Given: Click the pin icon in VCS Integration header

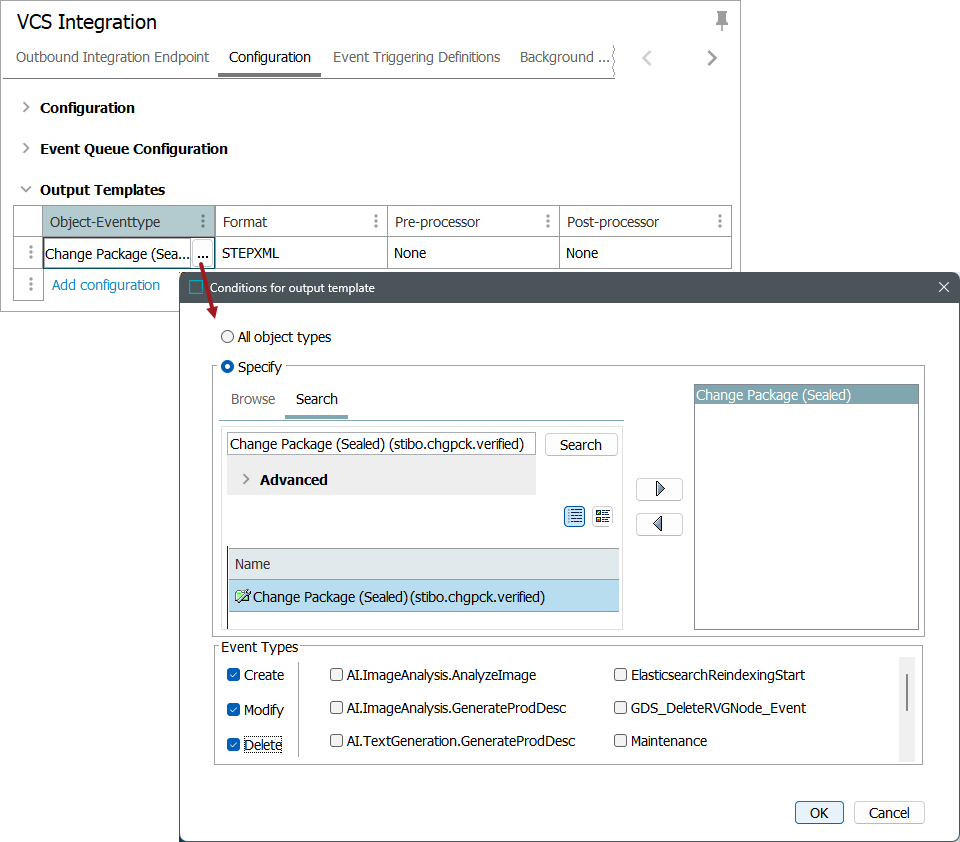Looking at the screenshot, I should (722, 21).
